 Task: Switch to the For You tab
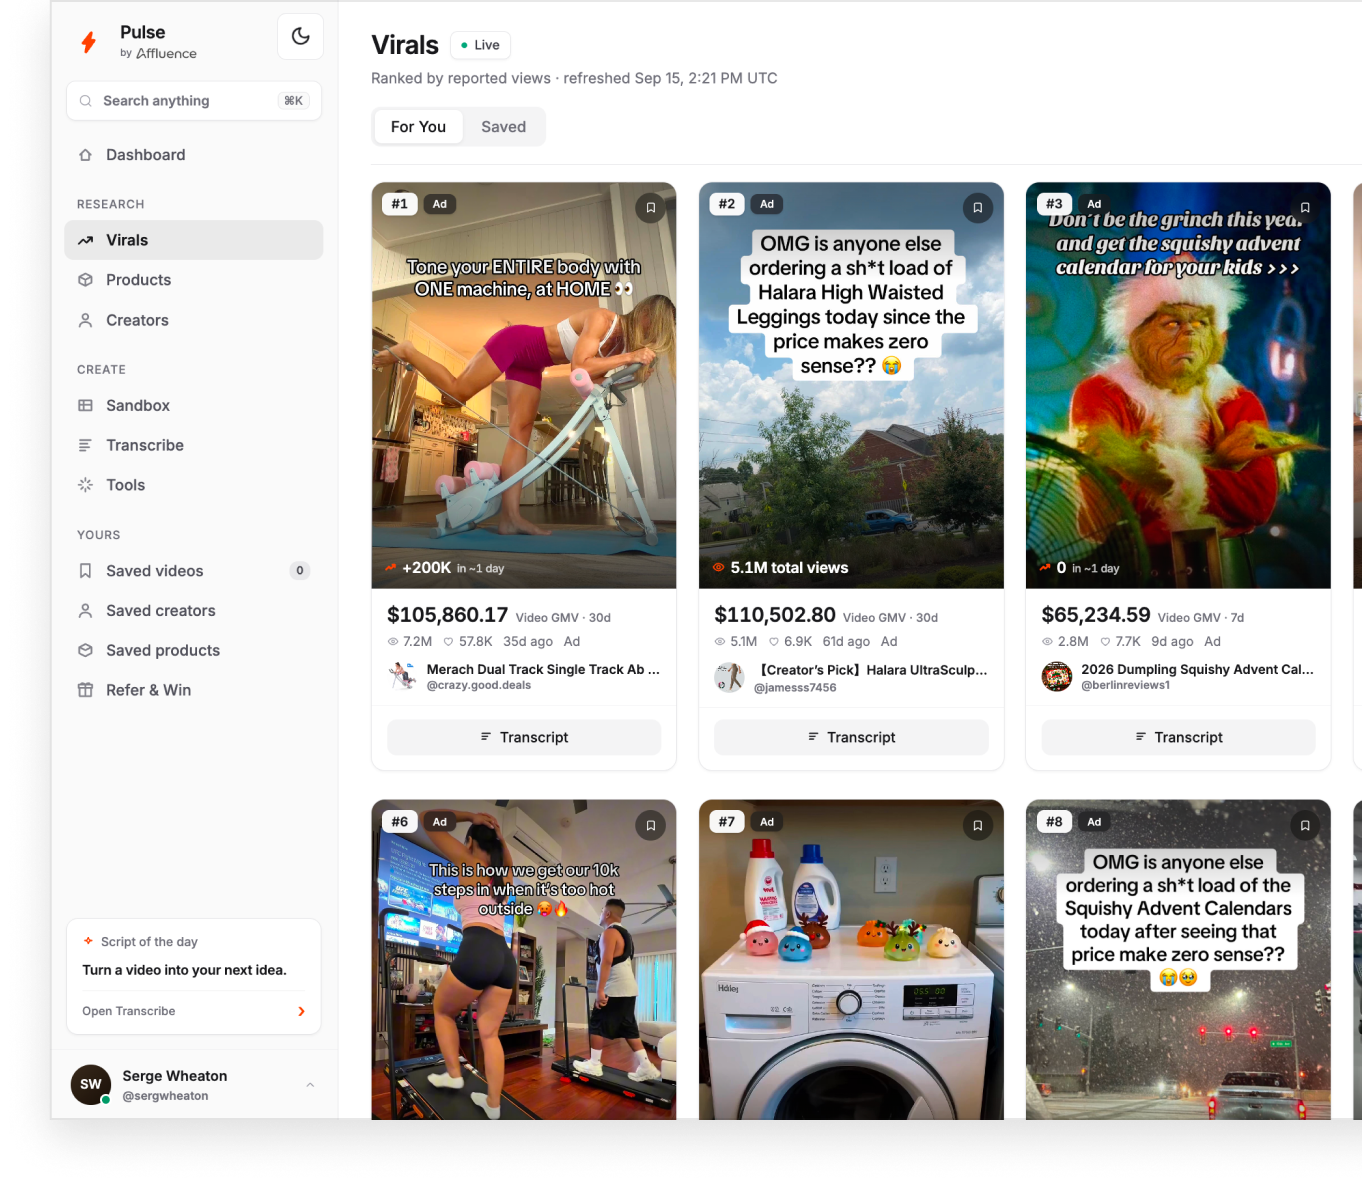(x=418, y=127)
